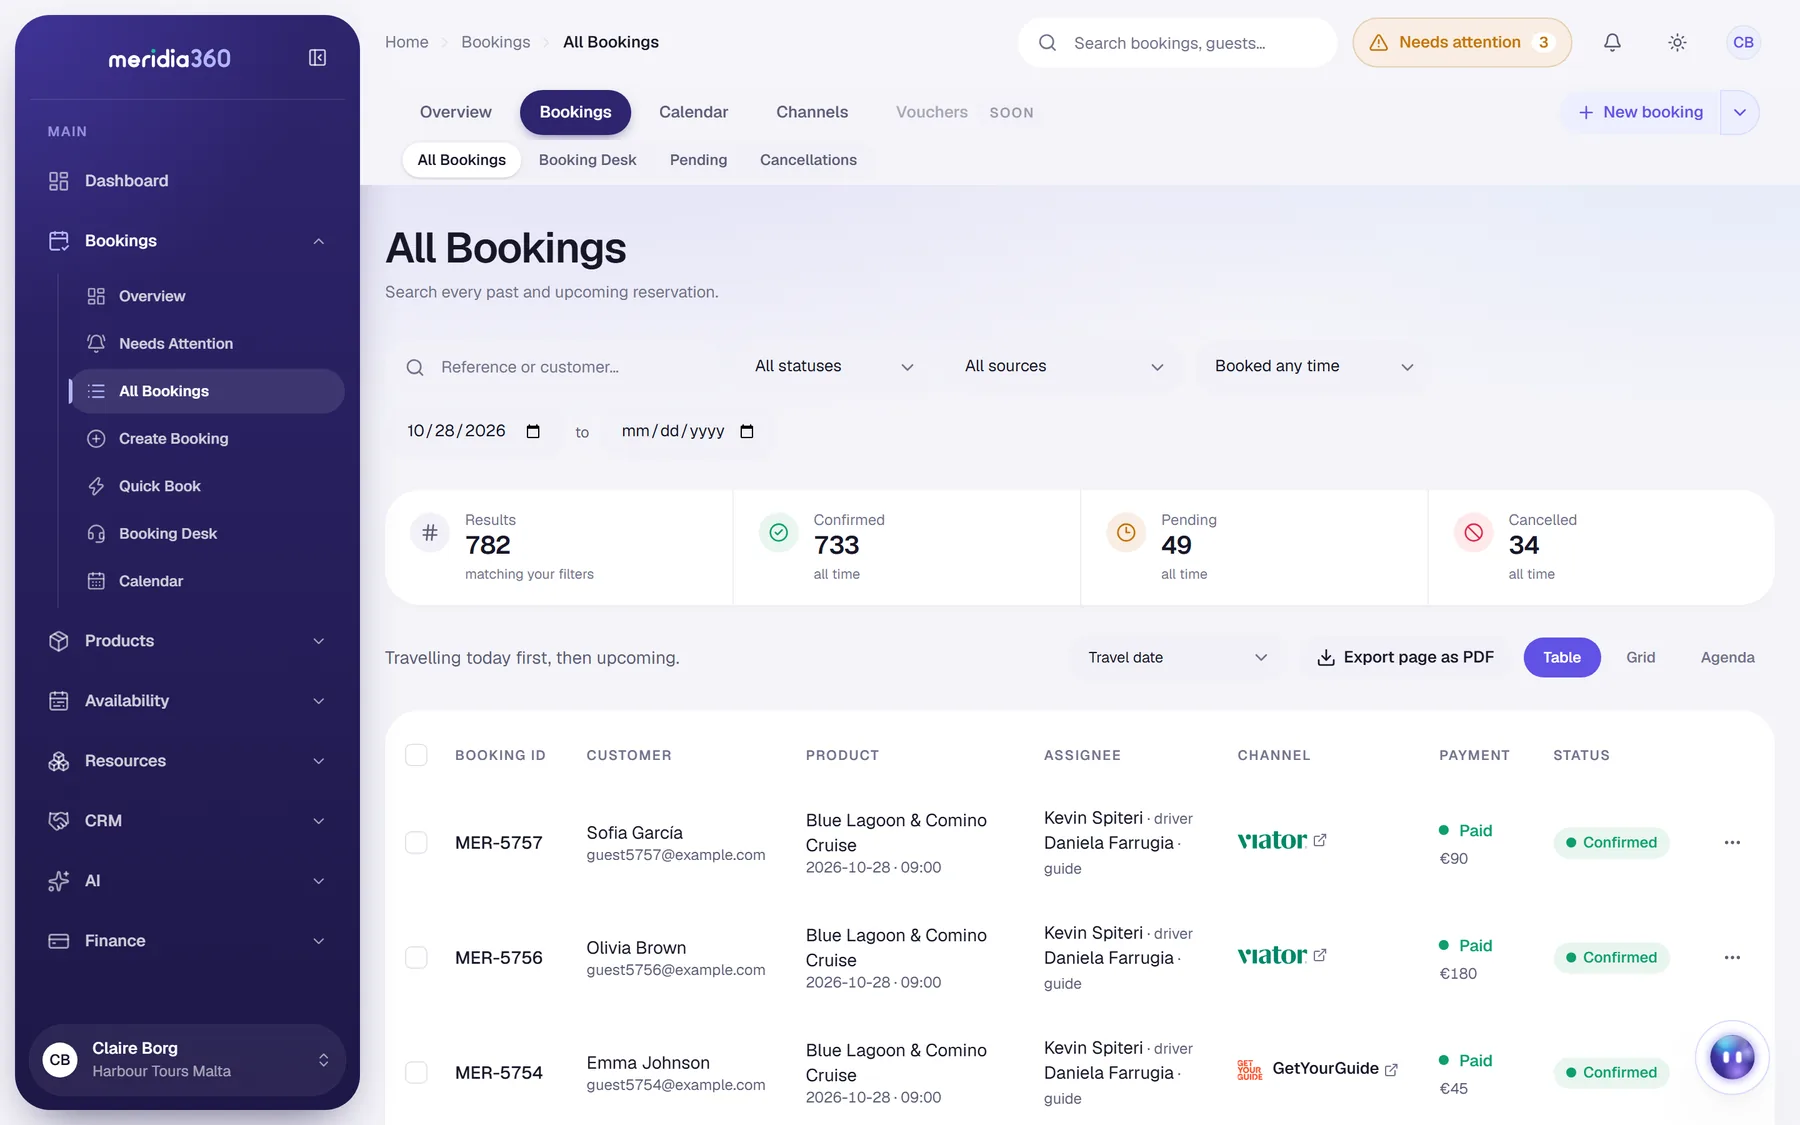
Task: Open row actions menu for MER-5757
Action: [x=1732, y=842]
